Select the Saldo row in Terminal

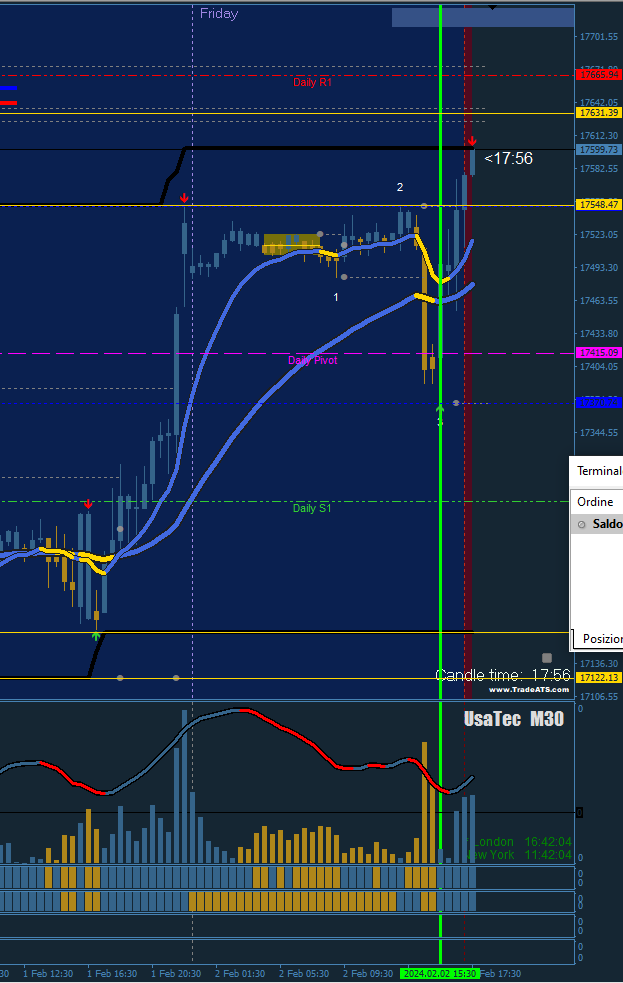597,524
